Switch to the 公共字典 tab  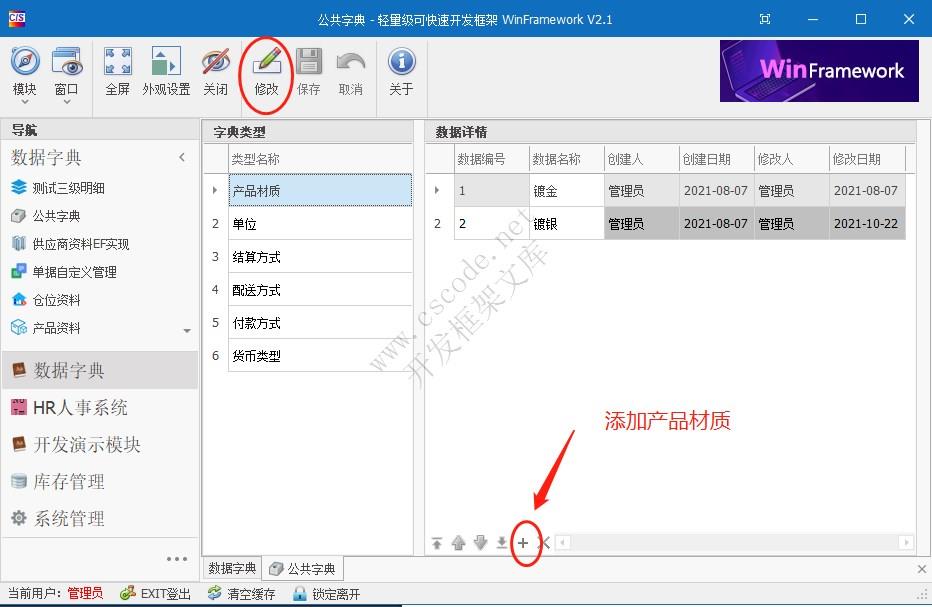click(302, 567)
